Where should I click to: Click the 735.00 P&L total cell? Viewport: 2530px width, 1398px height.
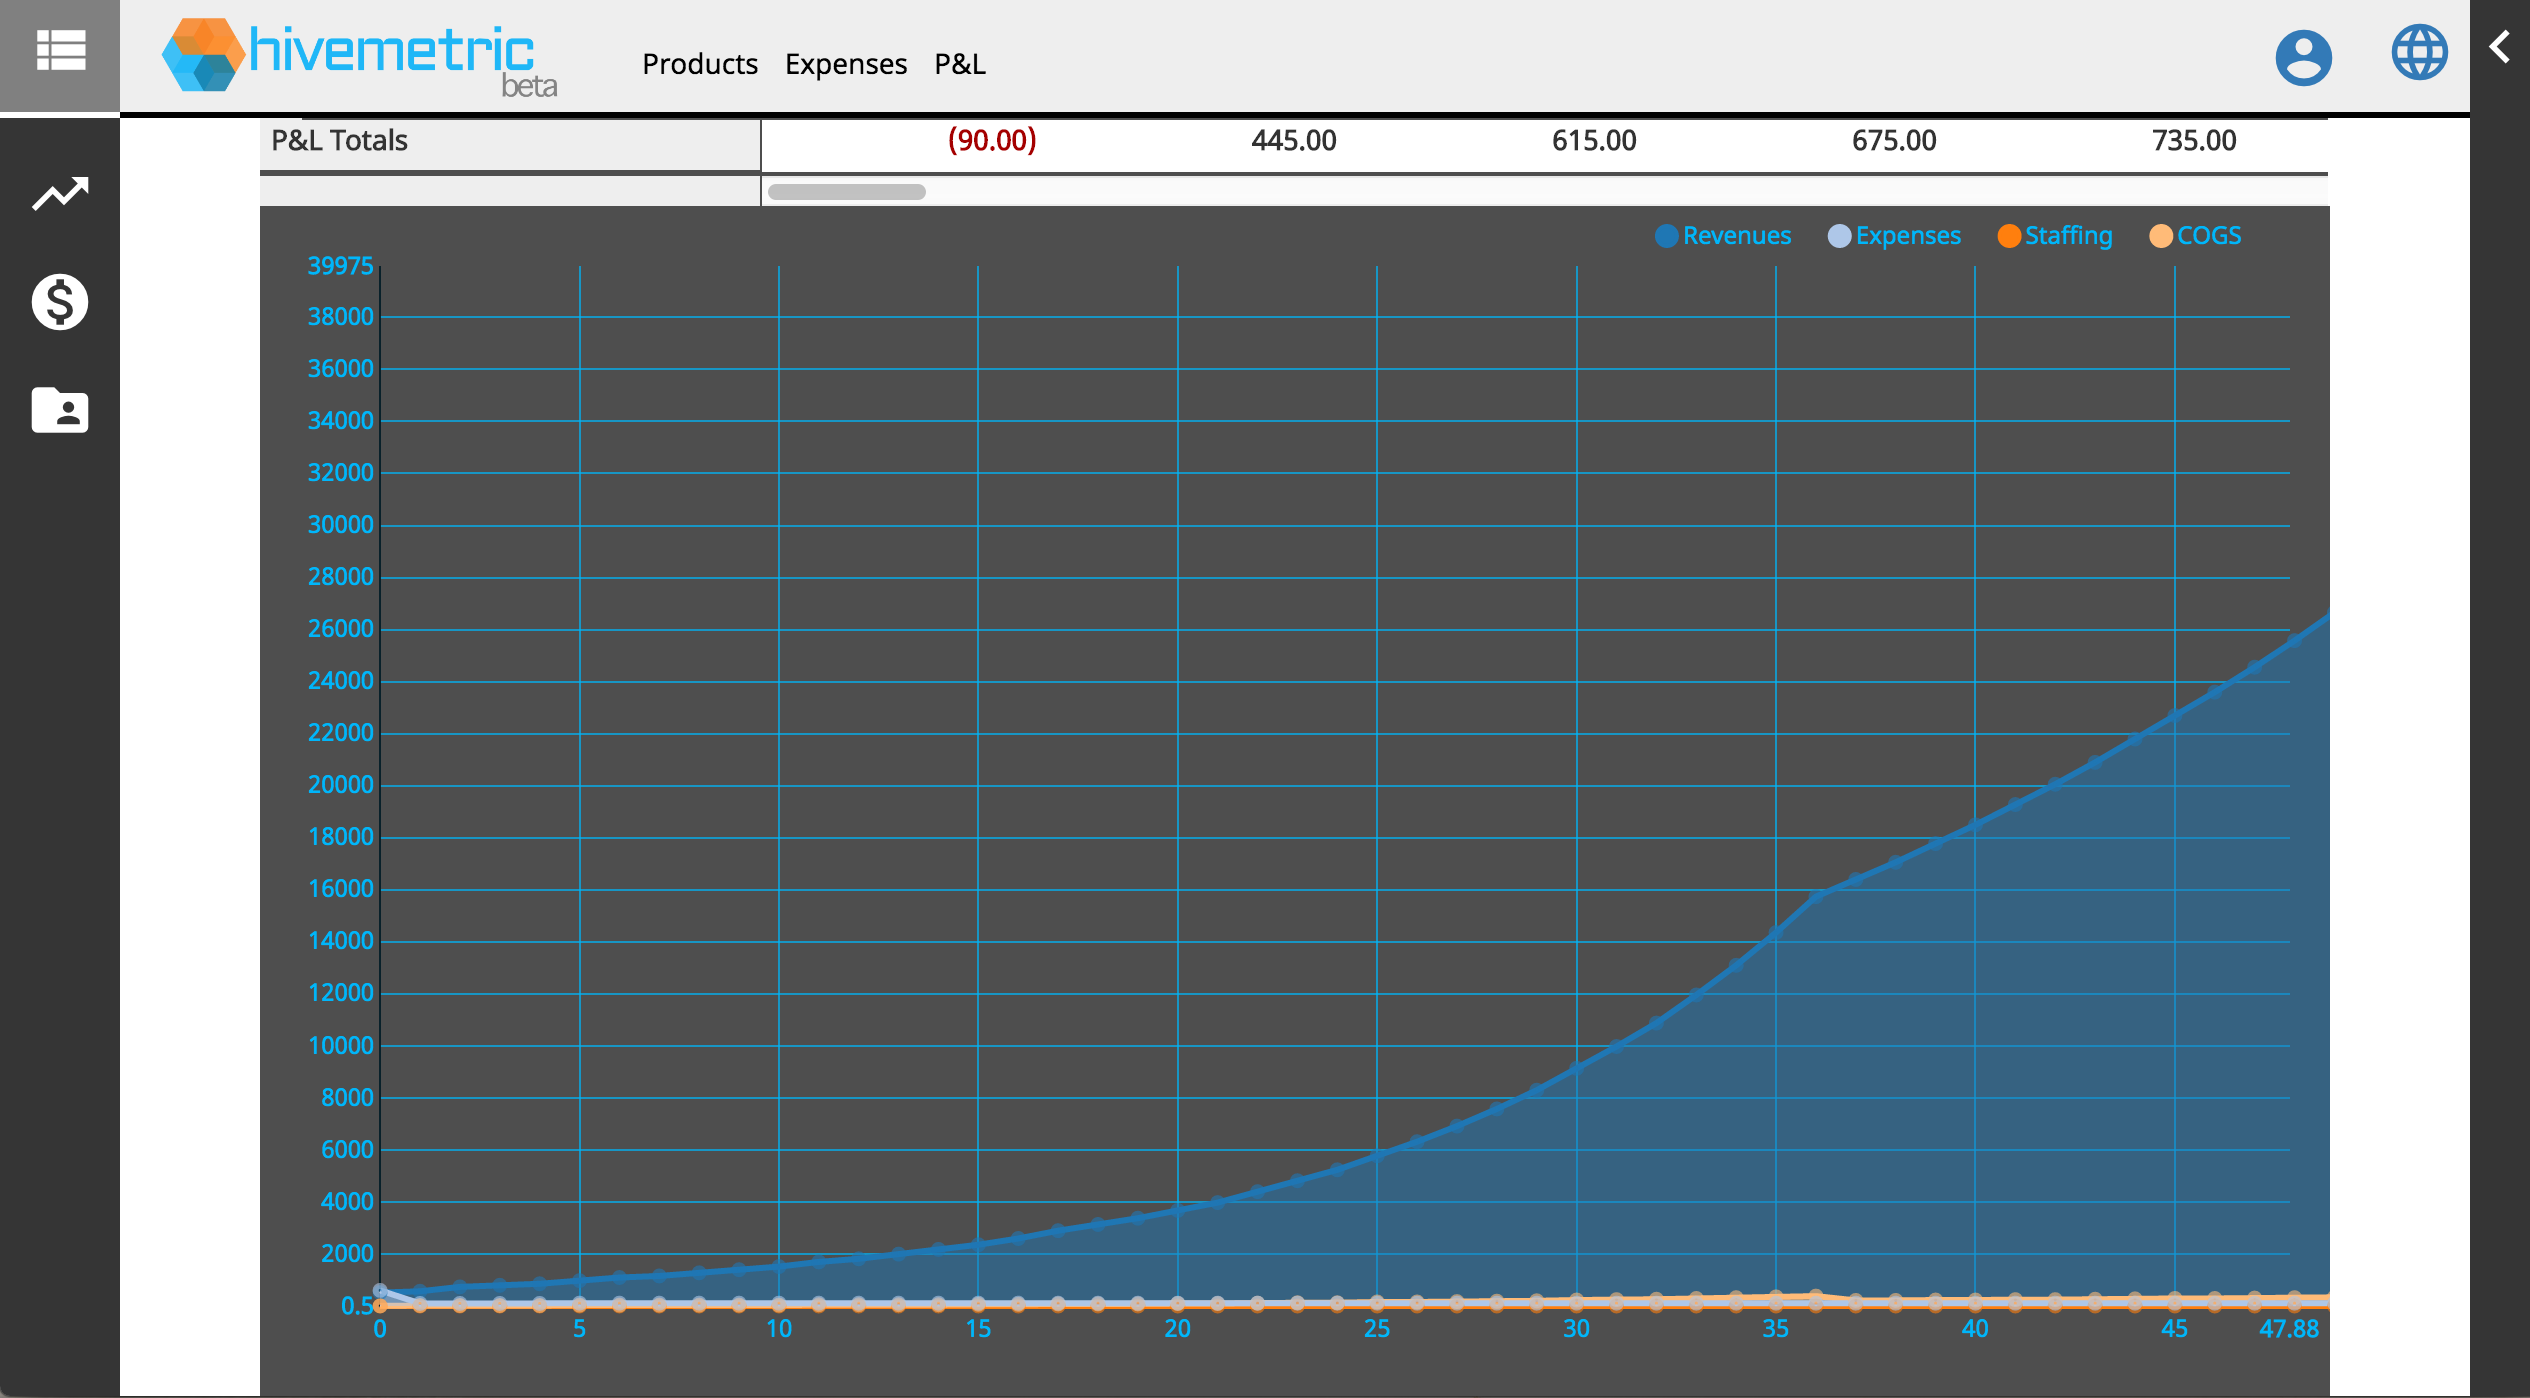click(x=2194, y=141)
